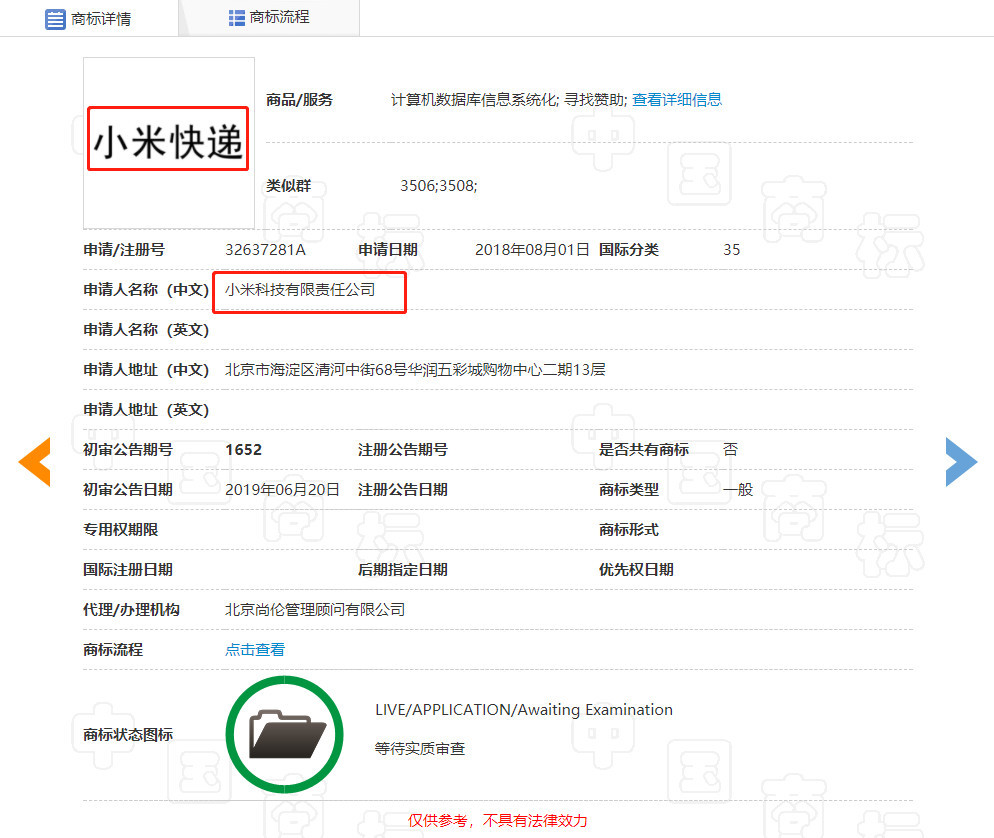Select applicant name 小米科技有限责任公司
The image size is (994, 838).
pyautogui.click(x=300, y=290)
